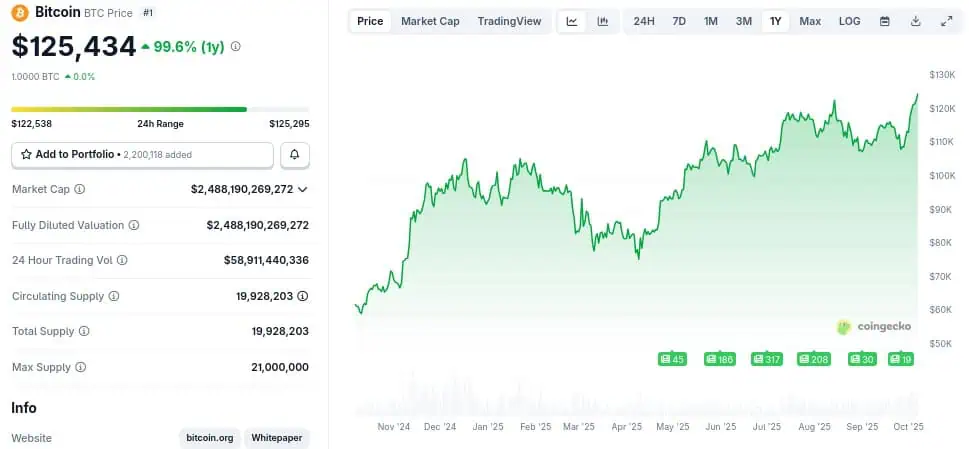Expand the chart to fullscreen
The height and width of the screenshot is (449, 969).
click(x=946, y=21)
